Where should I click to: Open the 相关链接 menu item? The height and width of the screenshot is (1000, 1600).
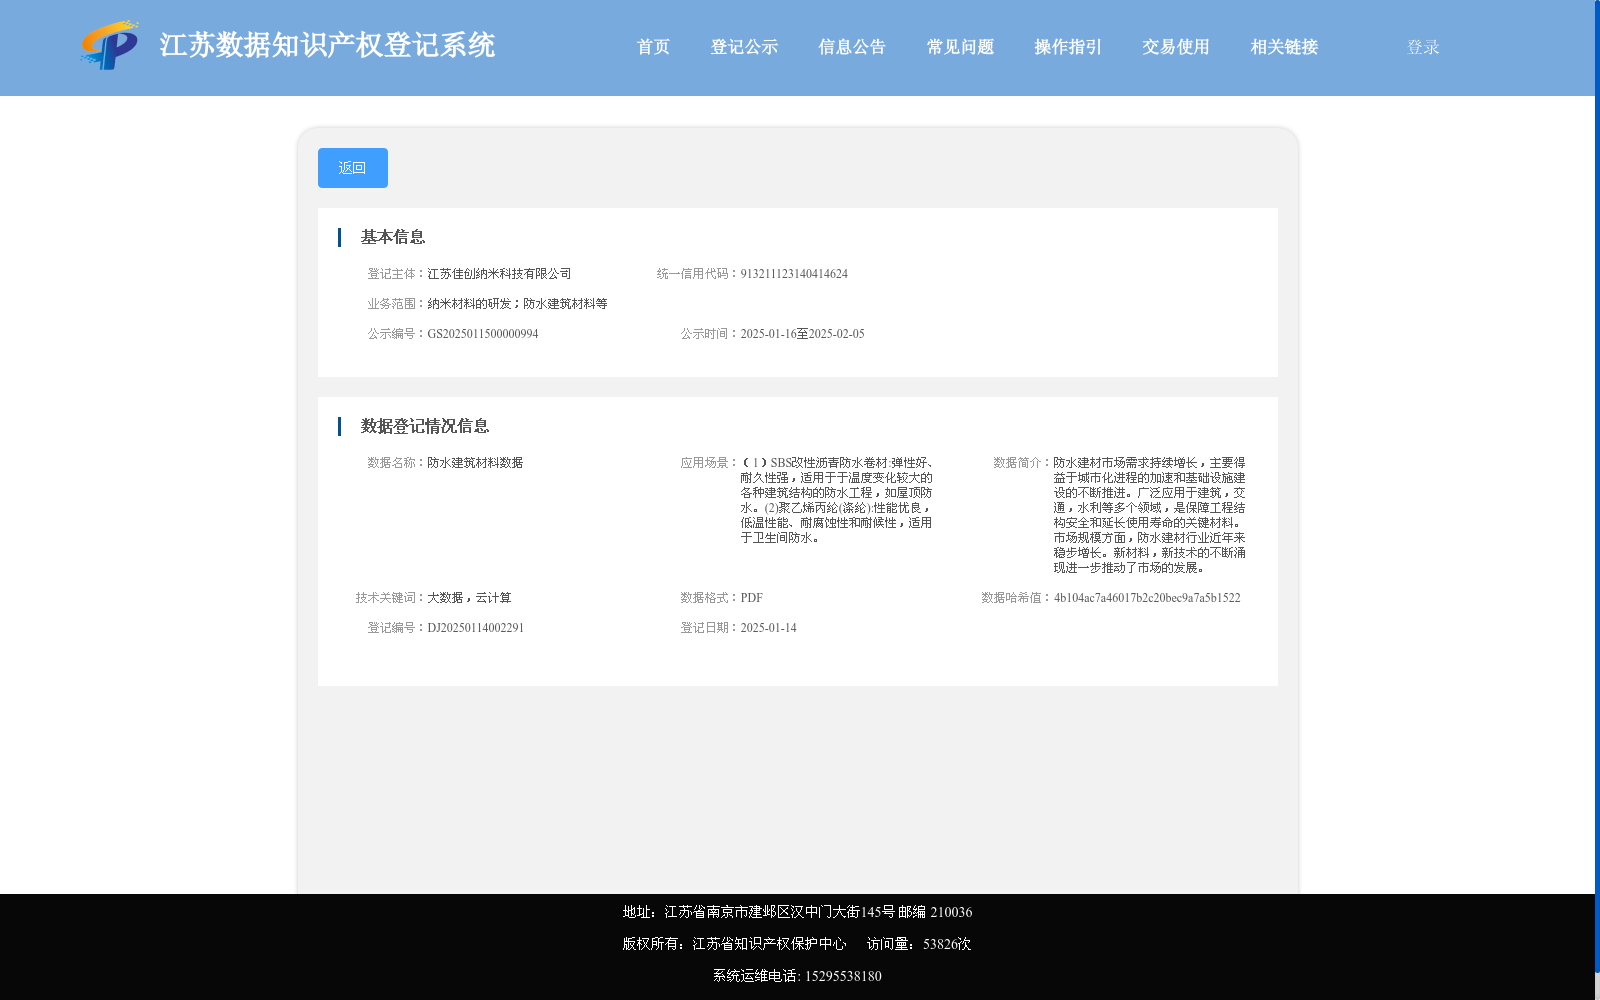(x=1284, y=47)
